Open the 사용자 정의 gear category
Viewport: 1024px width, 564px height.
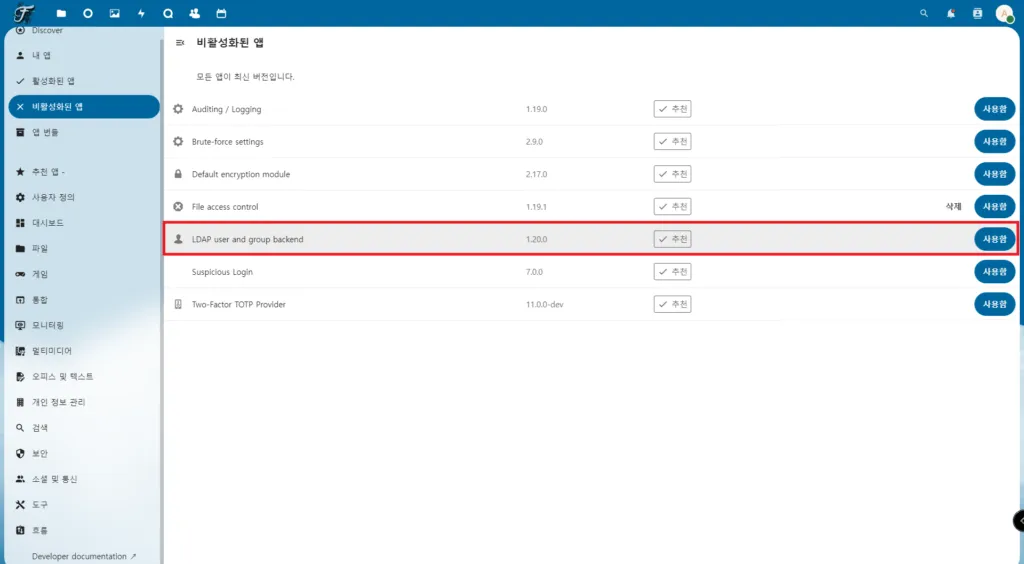coord(84,197)
